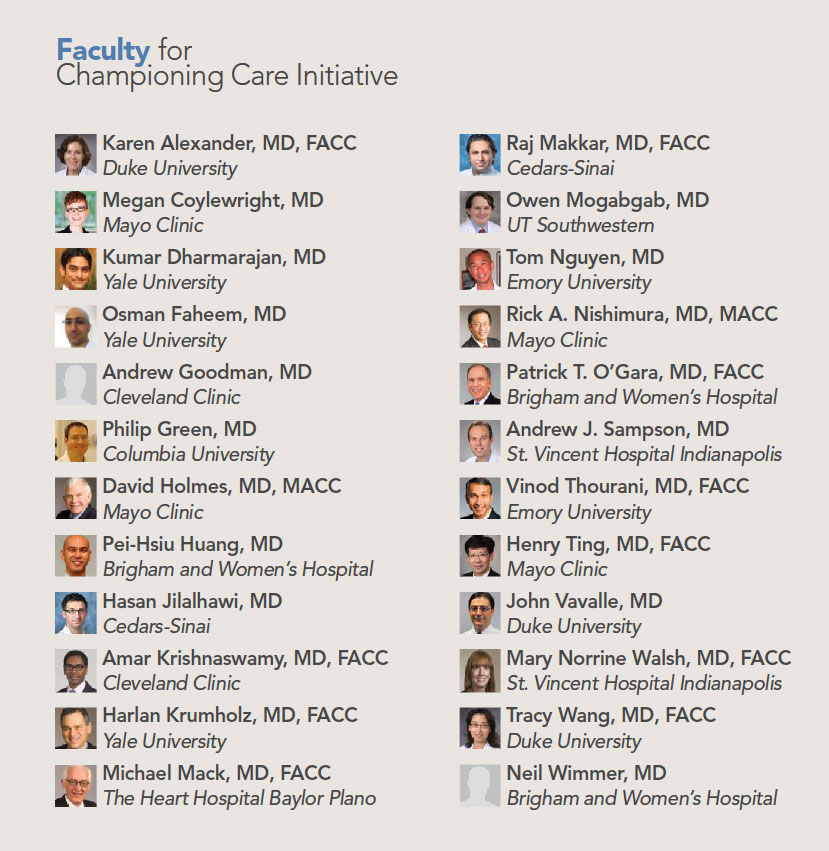Open the Cedars-Sinai affiliation under Hasan Jilalhawi
The height and width of the screenshot is (851, 829).
point(157,626)
